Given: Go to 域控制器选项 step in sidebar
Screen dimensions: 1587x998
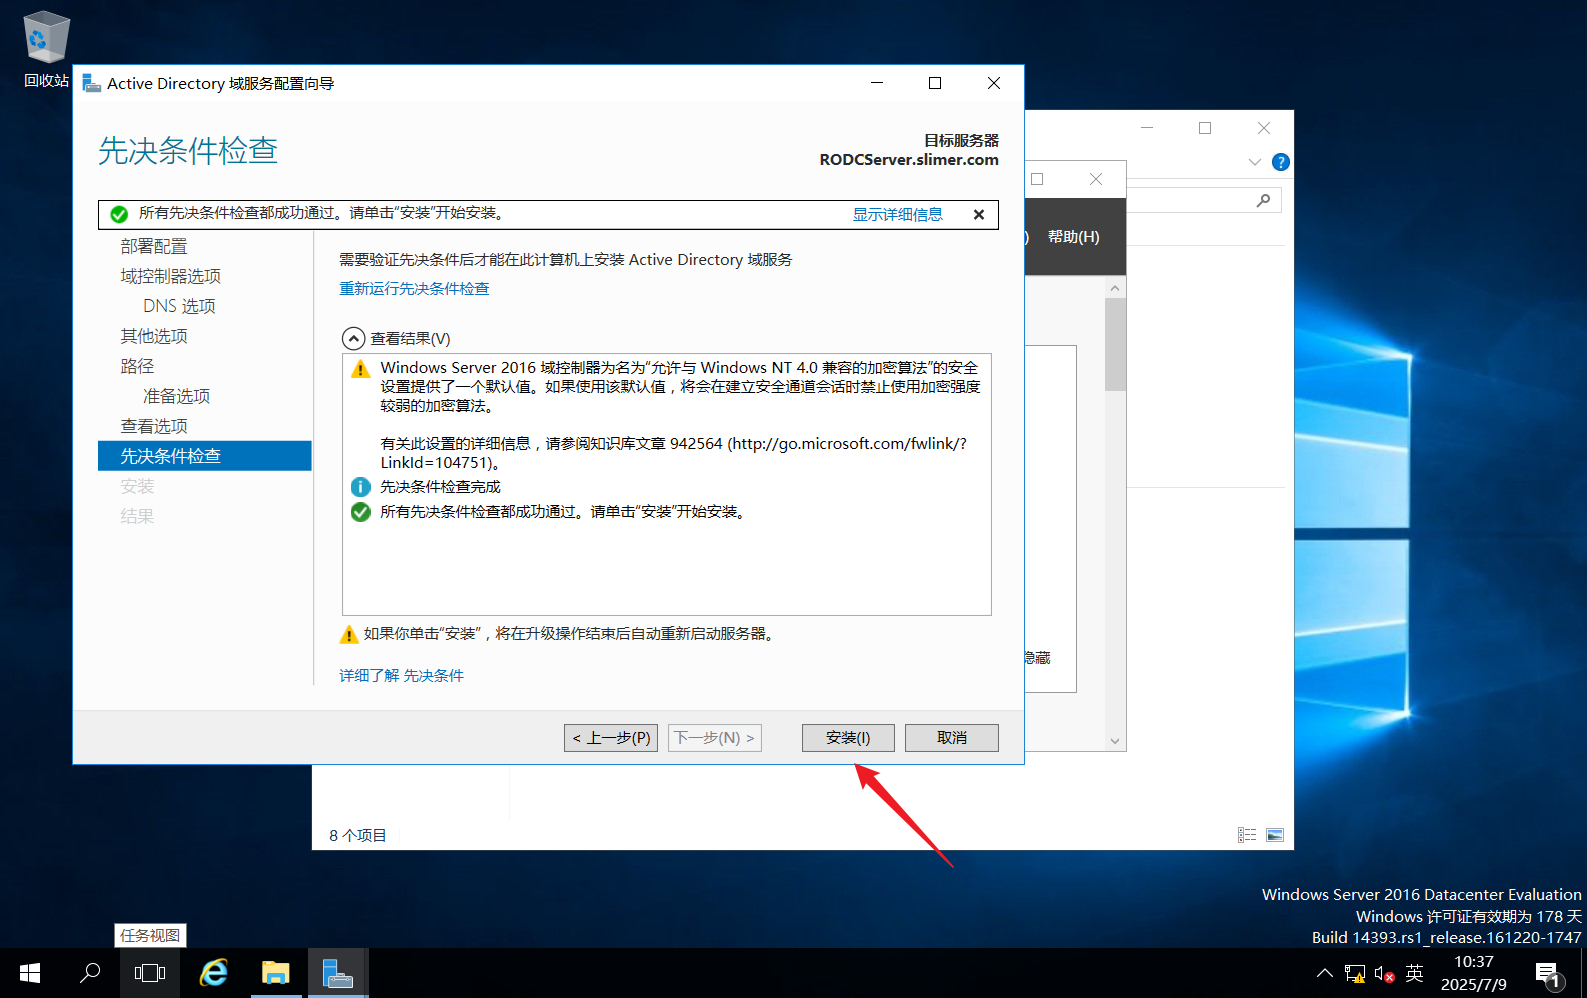Looking at the screenshot, I should coord(171,276).
